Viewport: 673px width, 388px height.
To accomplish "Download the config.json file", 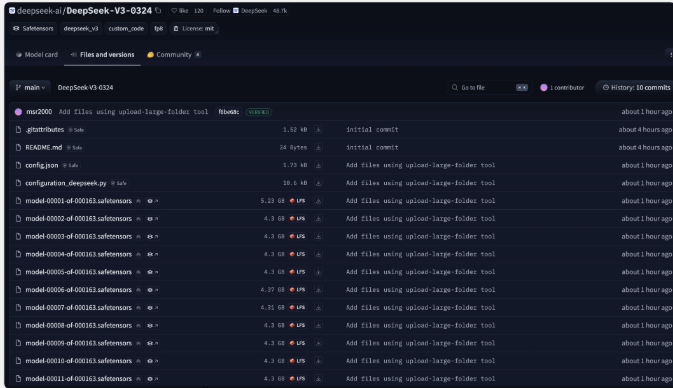I will pyautogui.click(x=318, y=165).
